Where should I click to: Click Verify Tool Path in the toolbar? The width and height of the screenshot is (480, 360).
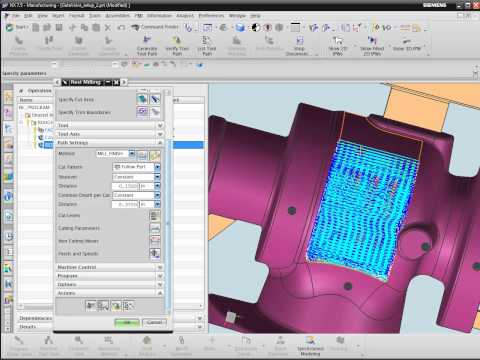(177, 46)
